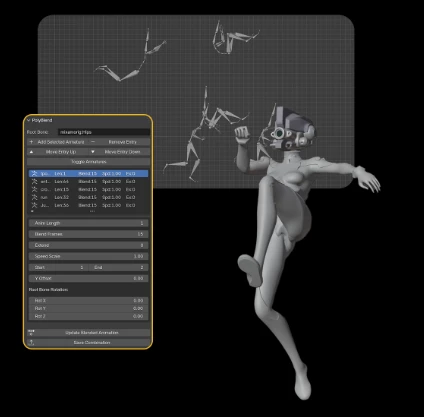Click the Rot Z rotation field

(88, 316)
